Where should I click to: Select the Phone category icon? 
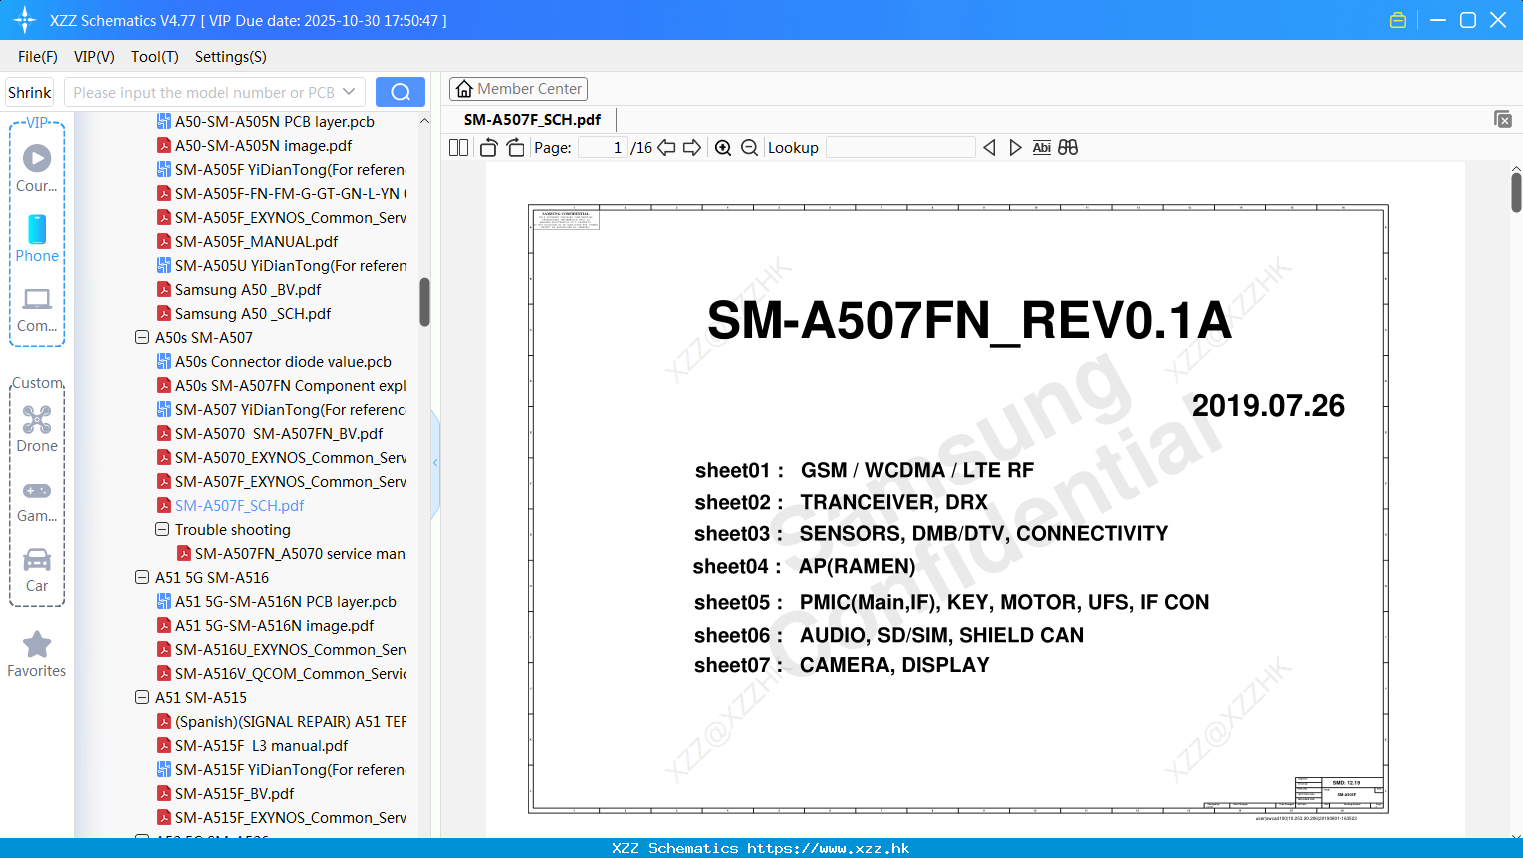coord(37,239)
